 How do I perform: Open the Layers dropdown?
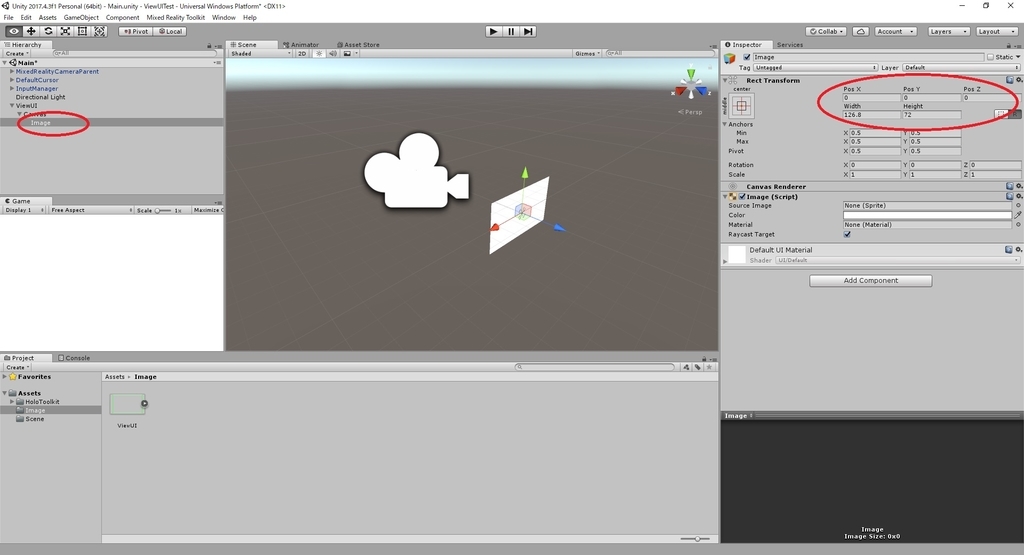click(x=948, y=31)
